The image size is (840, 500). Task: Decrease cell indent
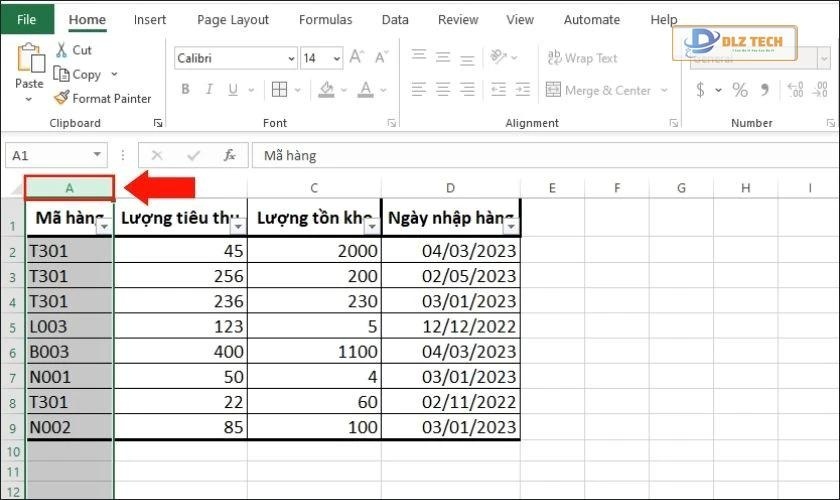[x=498, y=89]
